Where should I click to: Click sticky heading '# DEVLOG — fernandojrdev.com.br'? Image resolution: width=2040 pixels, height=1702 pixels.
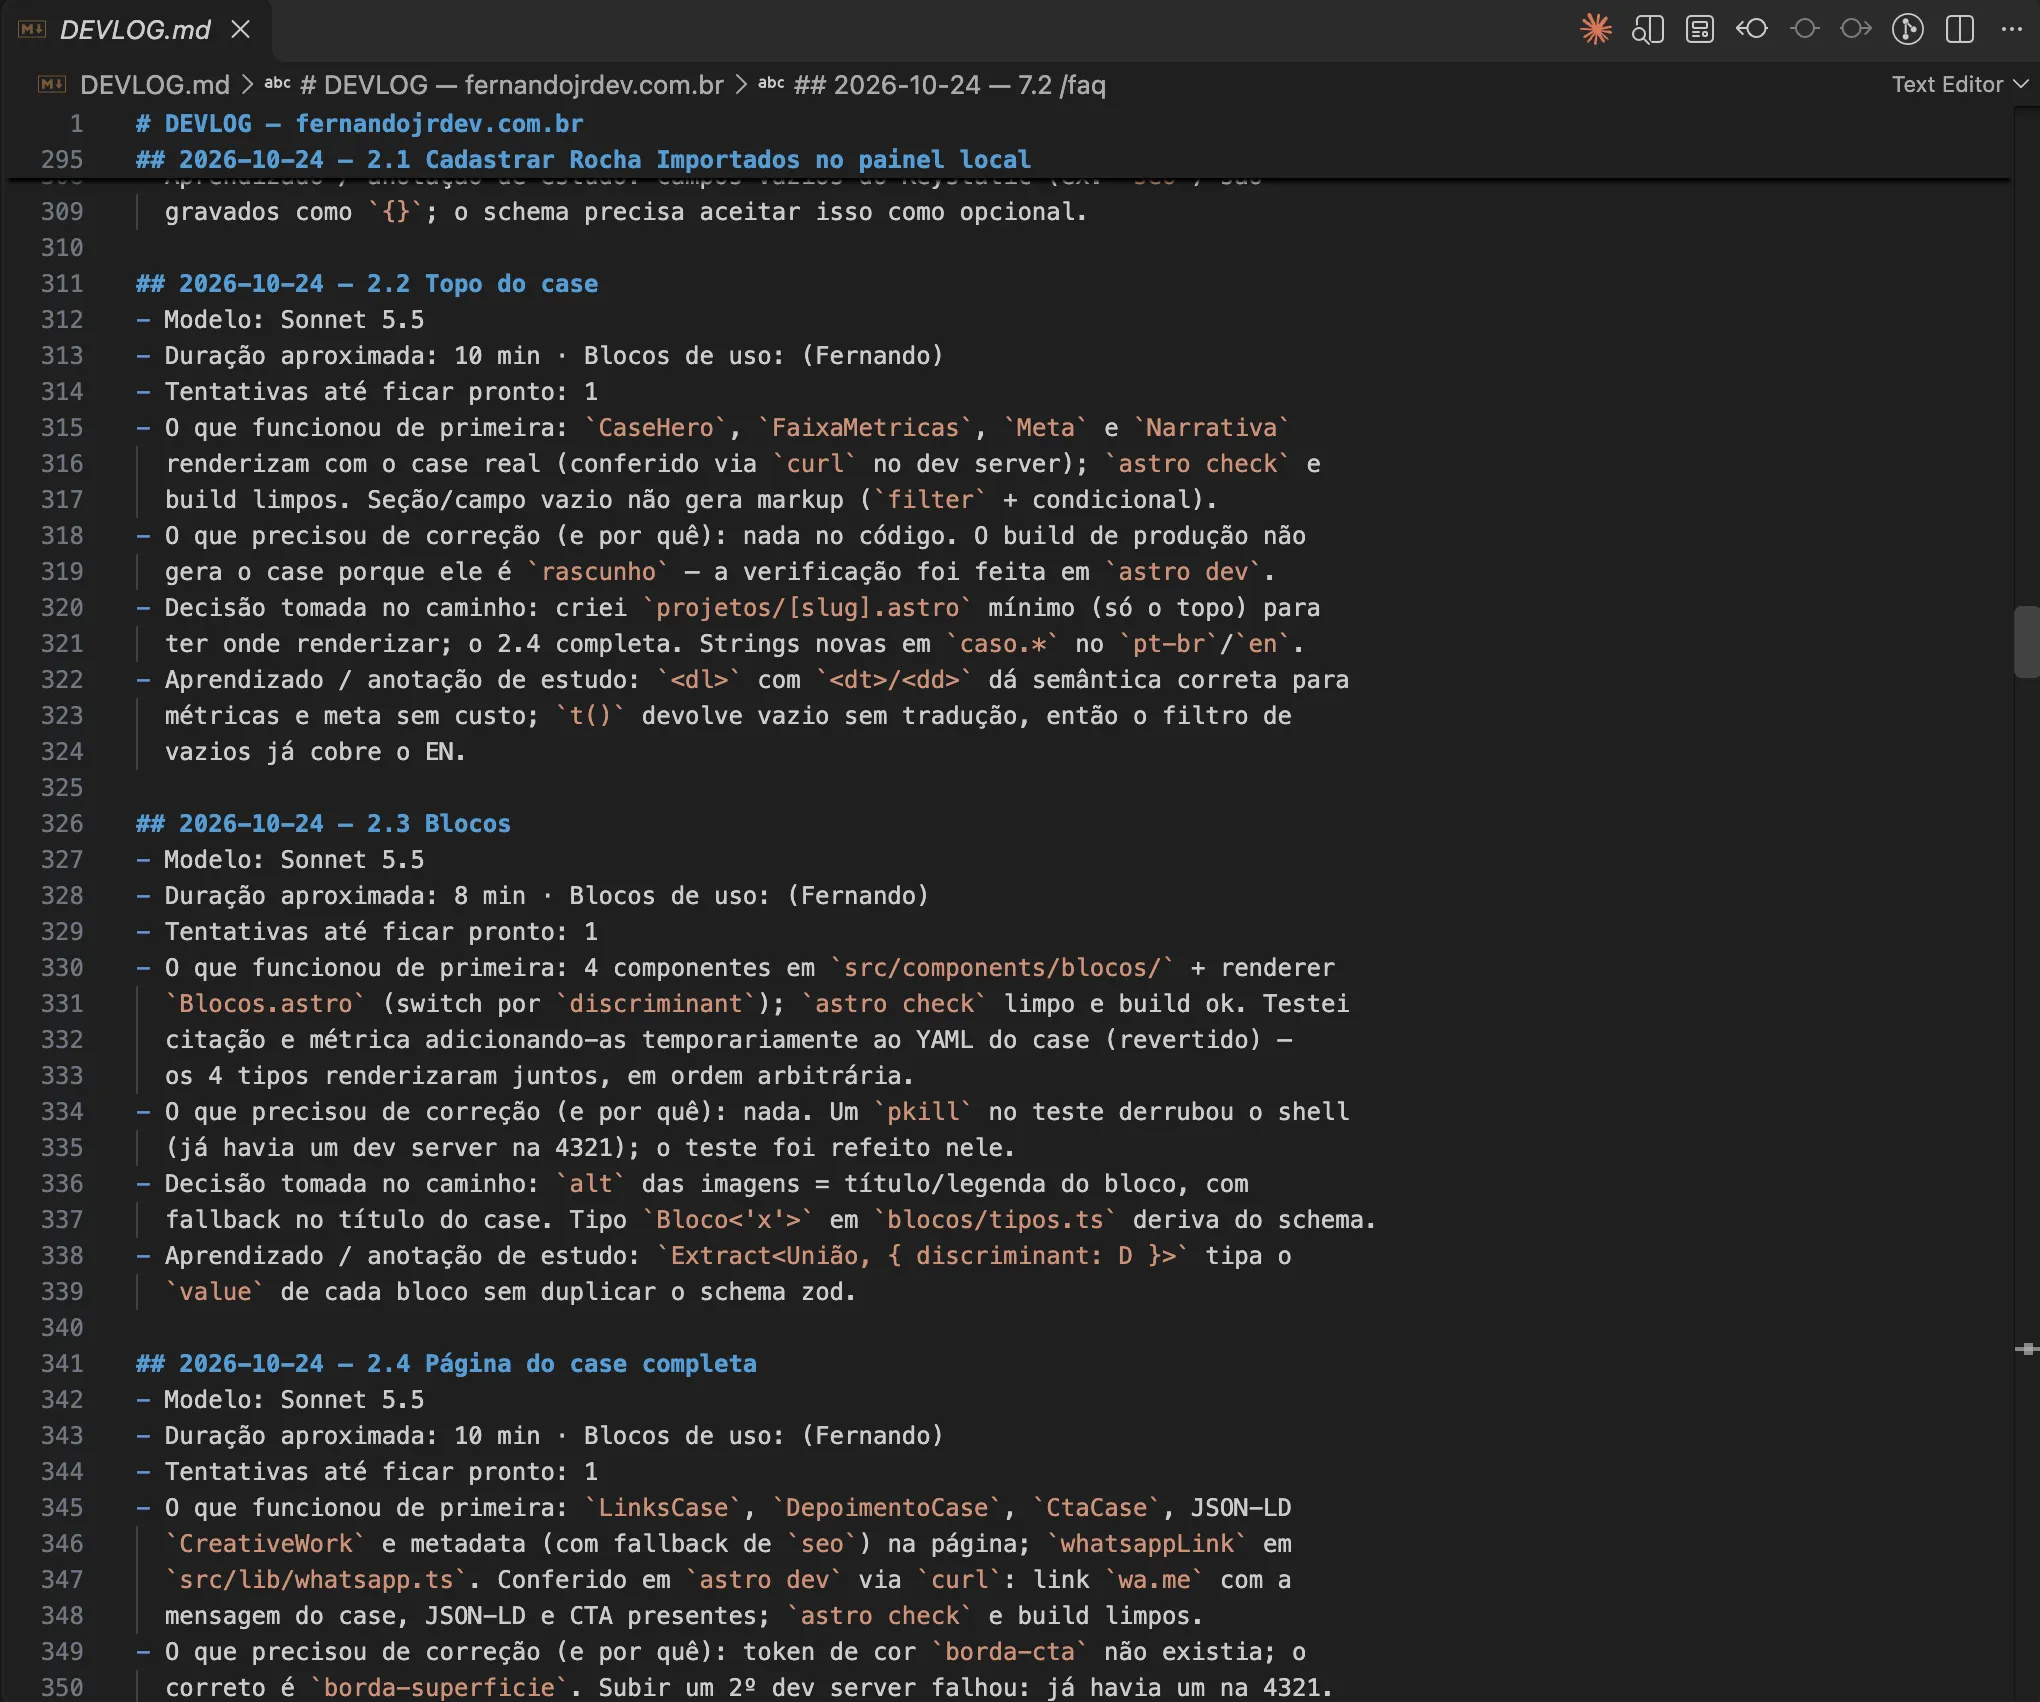(360, 124)
